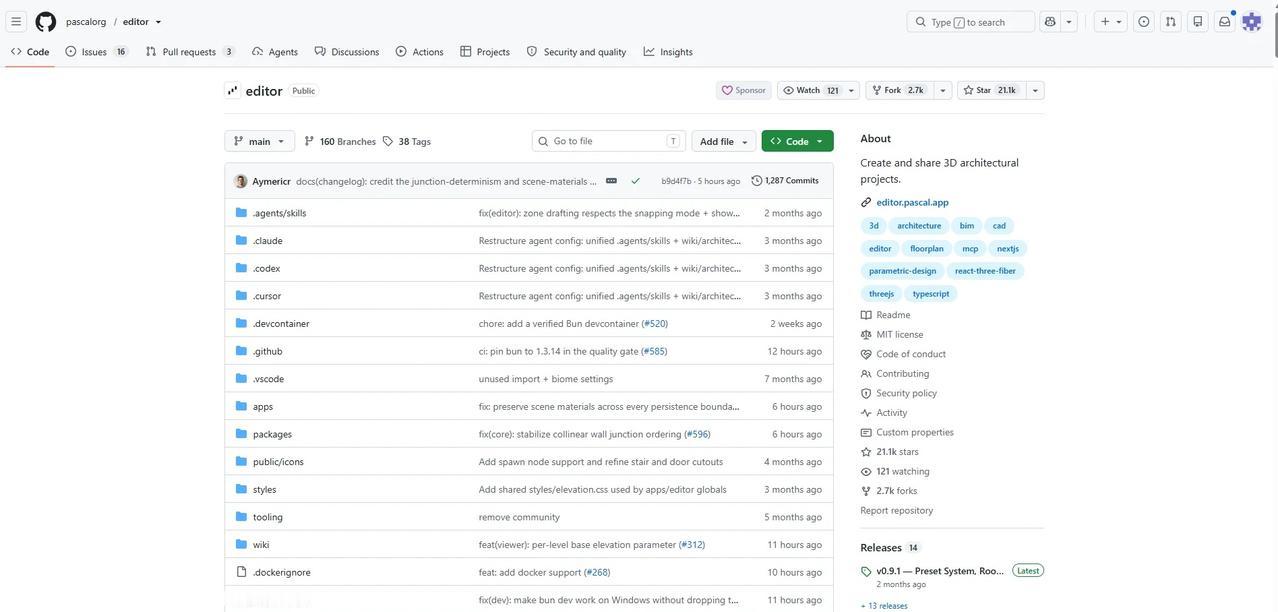
Task: Open the pull requests icon in header
Action: 1171,22
